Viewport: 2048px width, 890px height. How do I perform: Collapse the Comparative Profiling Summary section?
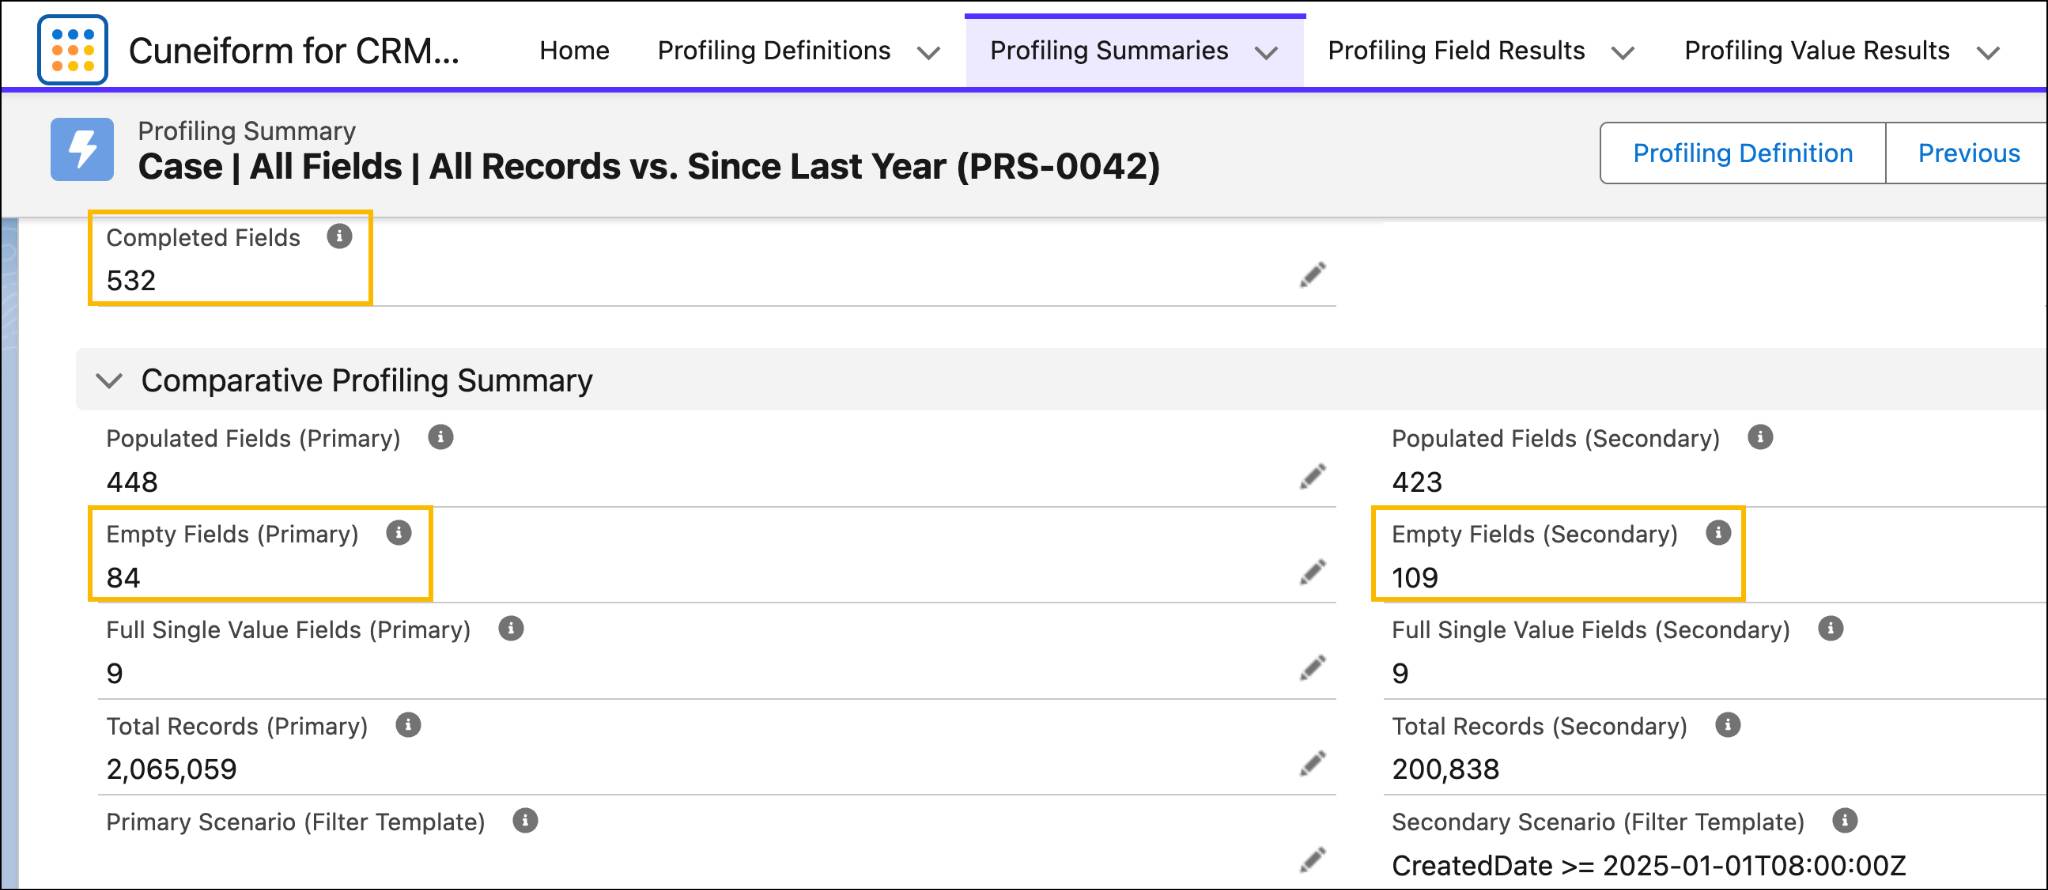[x=108, y=381]
